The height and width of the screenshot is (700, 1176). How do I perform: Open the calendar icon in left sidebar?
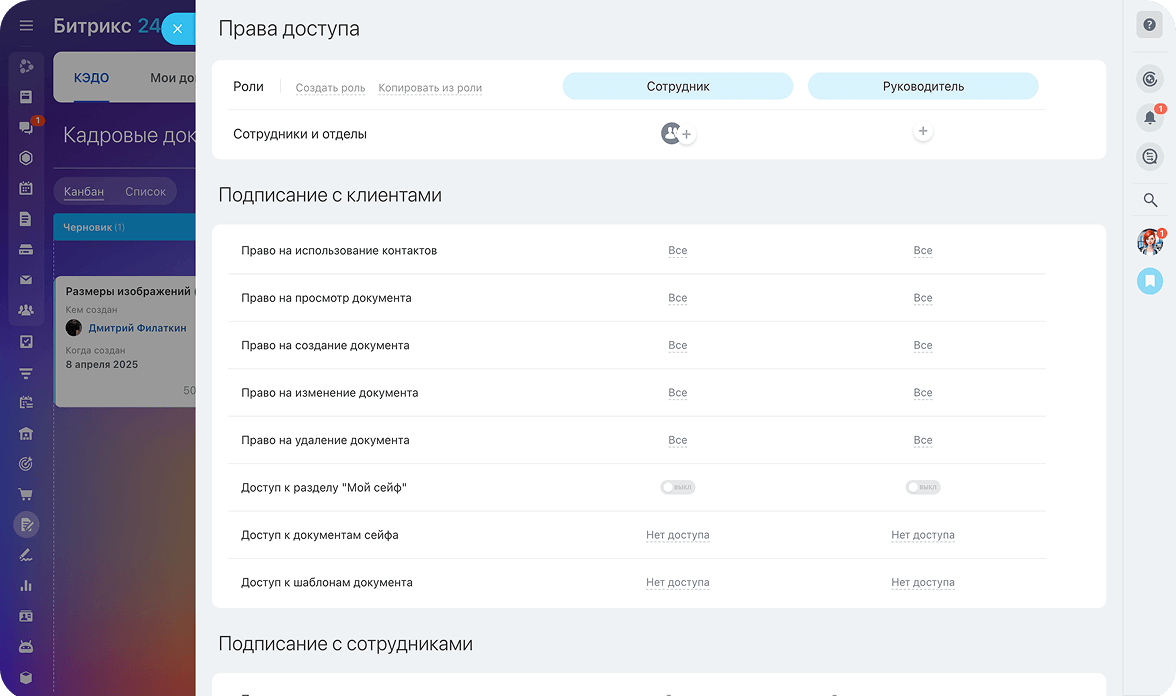coord(26,188)
